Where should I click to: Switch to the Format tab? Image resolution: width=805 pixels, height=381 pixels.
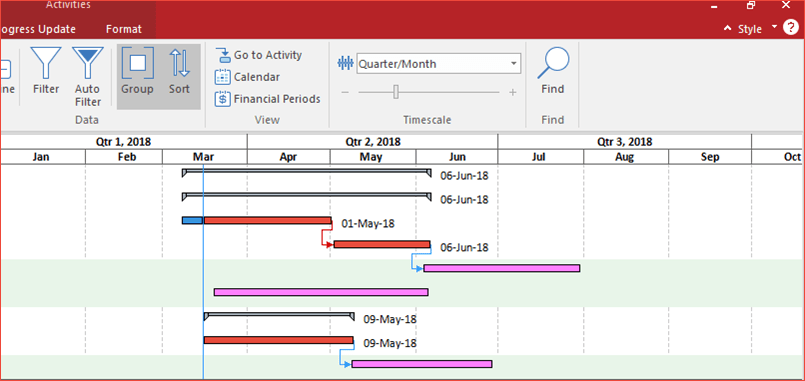124,29
